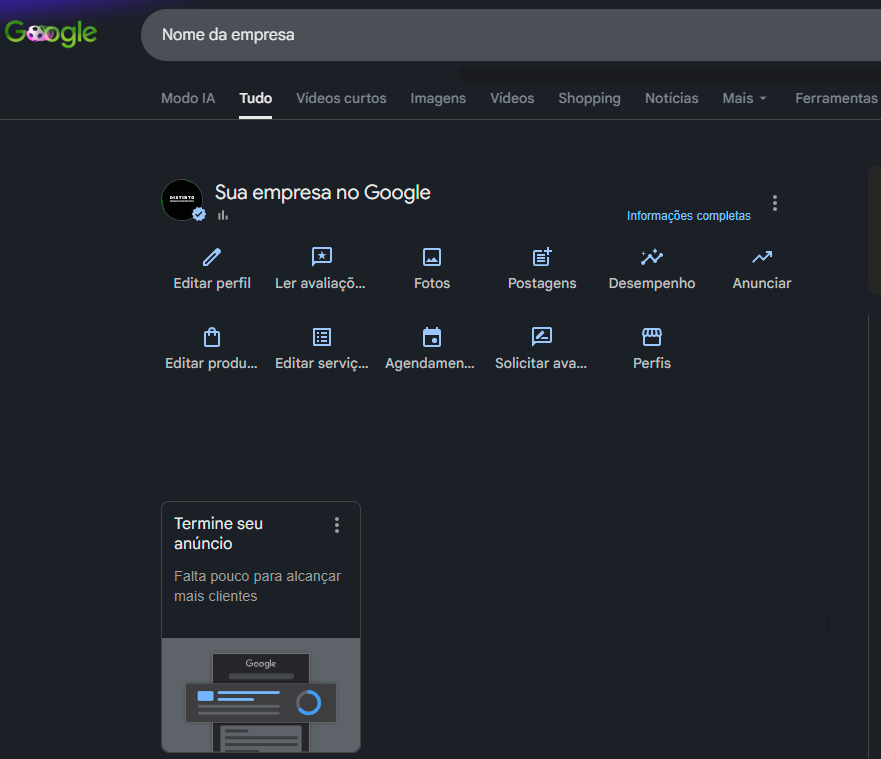This screenshot has width=881, height=759.
Task: Open the Vídeos tab
Action: tap(512, 98)
